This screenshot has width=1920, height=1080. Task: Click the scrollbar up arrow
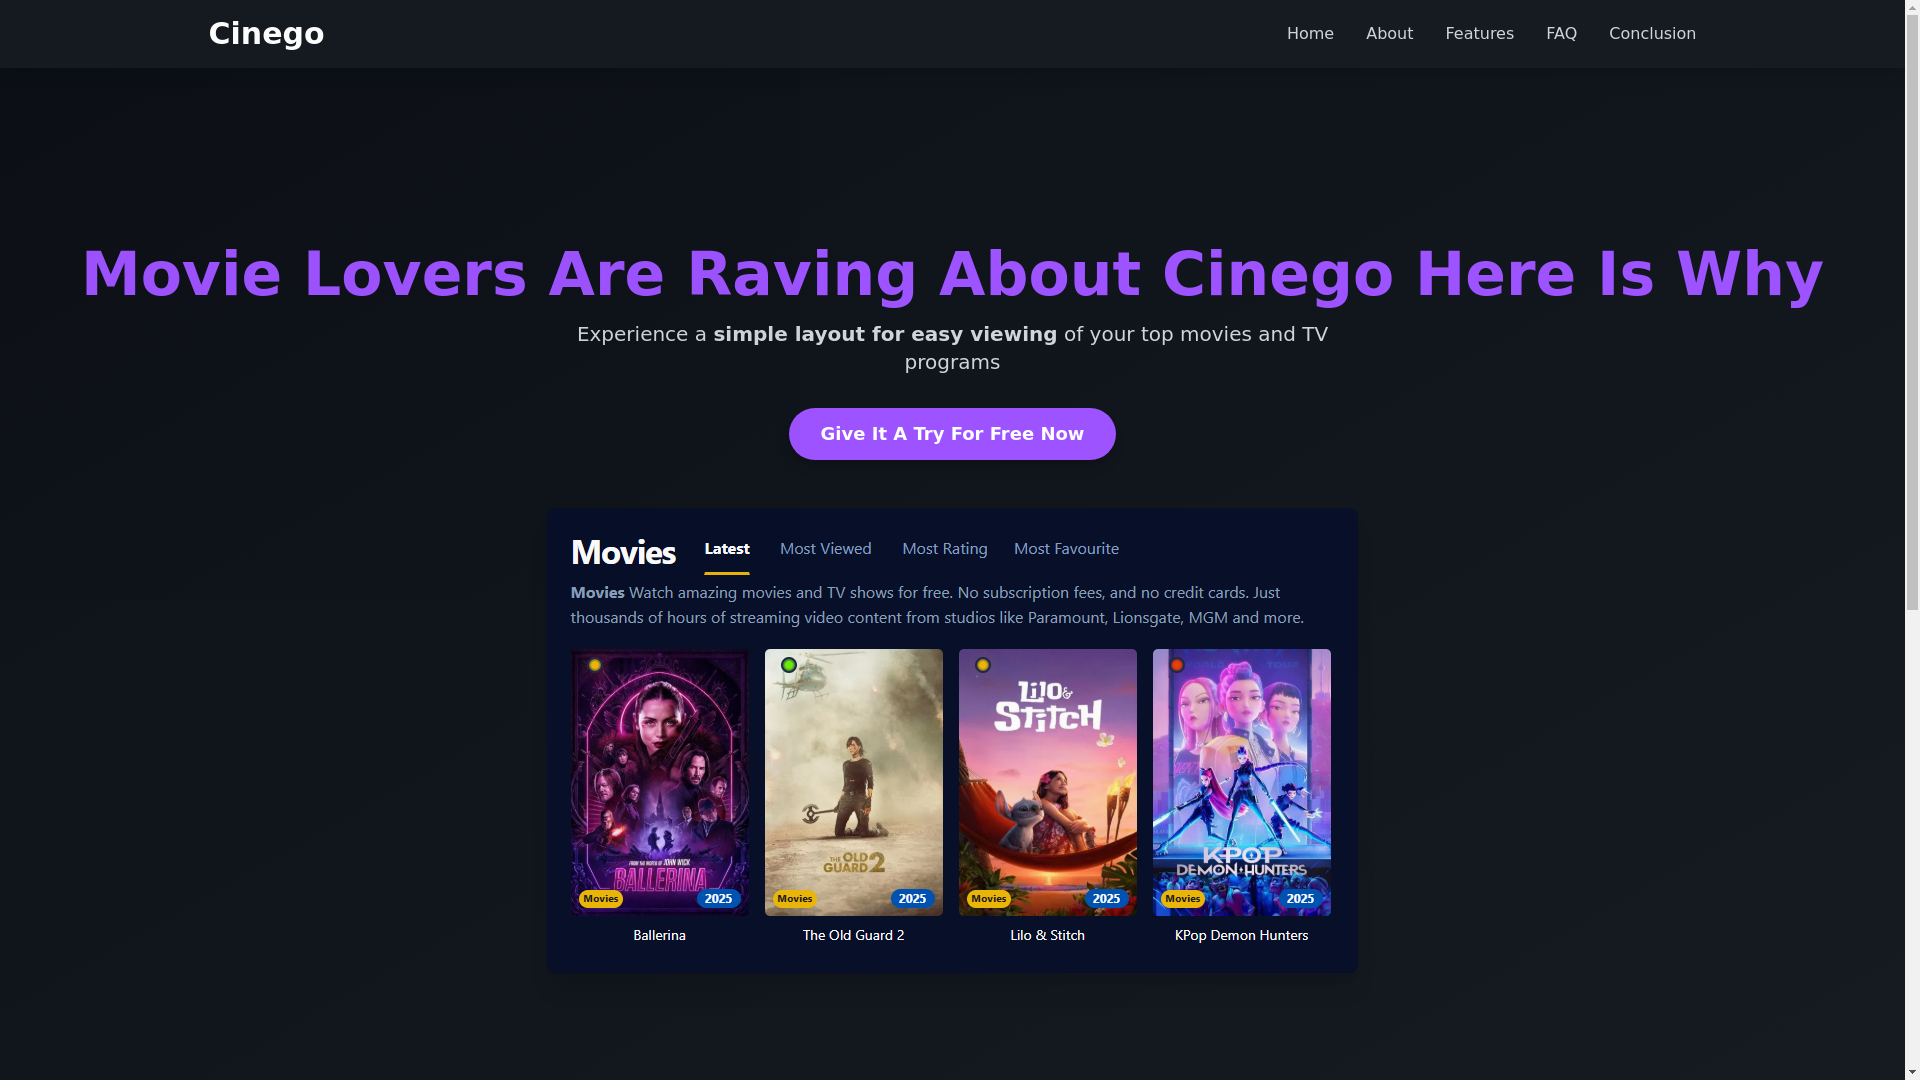pyautogui.click(x=1912, y=7)
